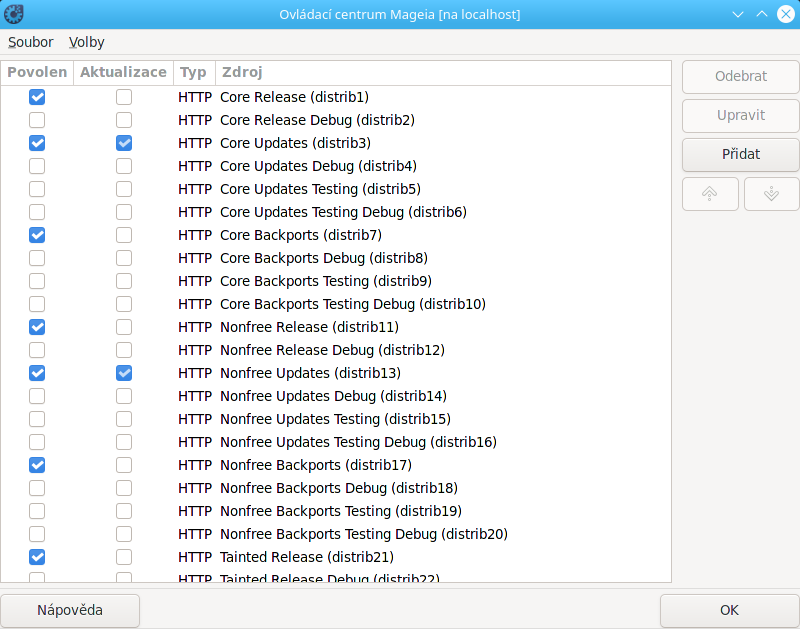Enable Povolen for Core Backports Debug (distrib8)
Image resolution: width=800 pixels, height=629 pixels.
[x=37, y=258]
